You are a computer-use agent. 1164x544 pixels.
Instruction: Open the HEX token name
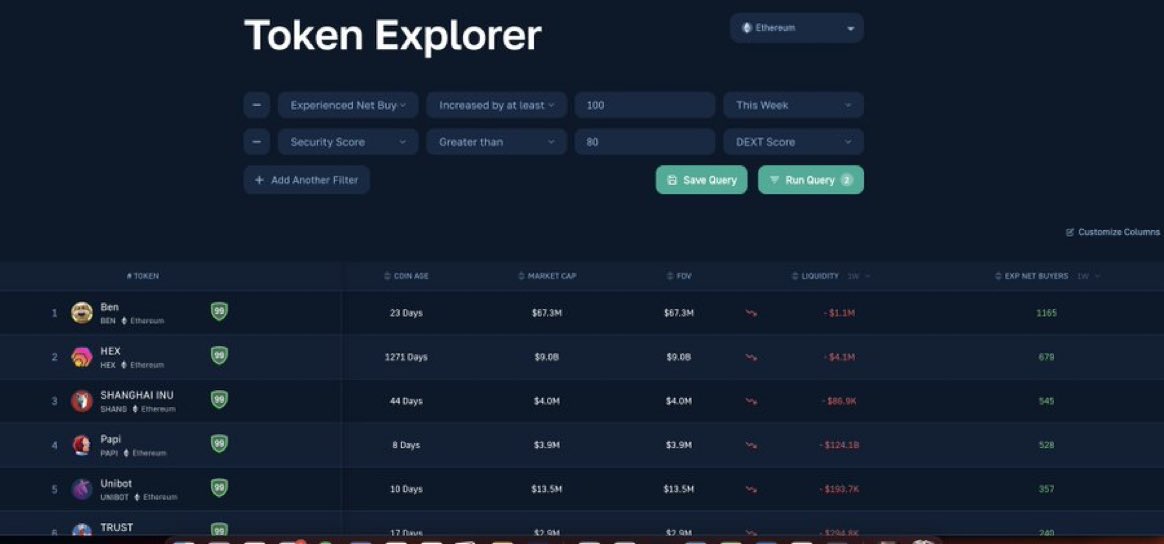point(110,351)
